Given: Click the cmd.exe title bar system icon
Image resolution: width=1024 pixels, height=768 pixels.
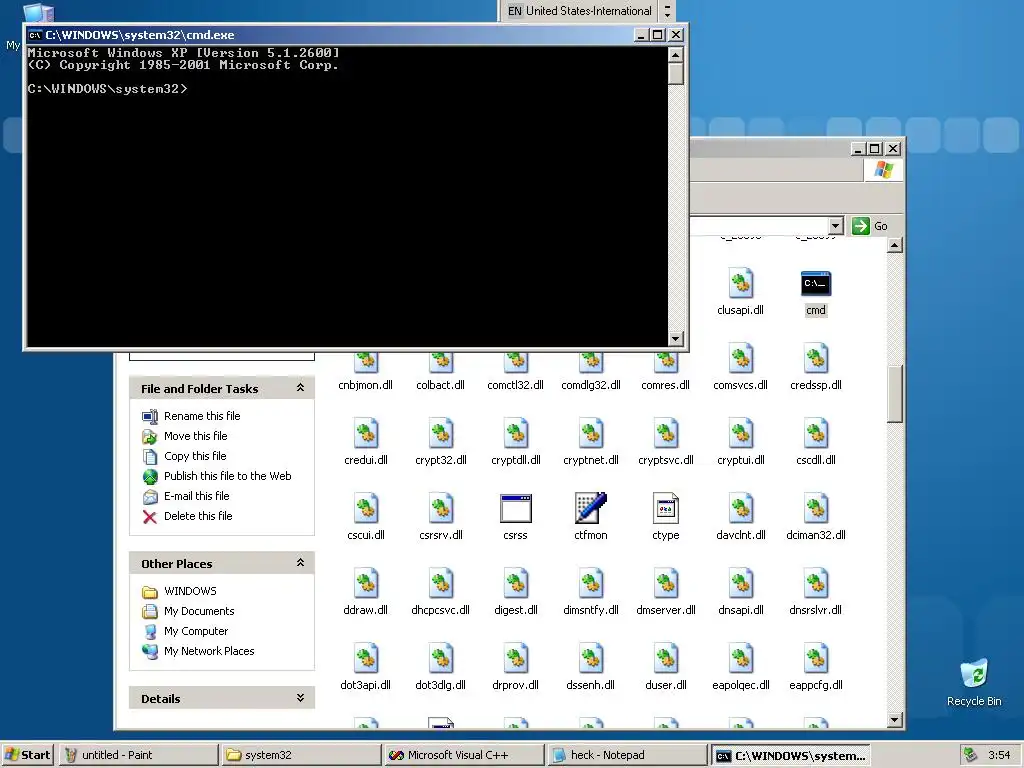Looking at the screenshot, I should tap(35, 35).
